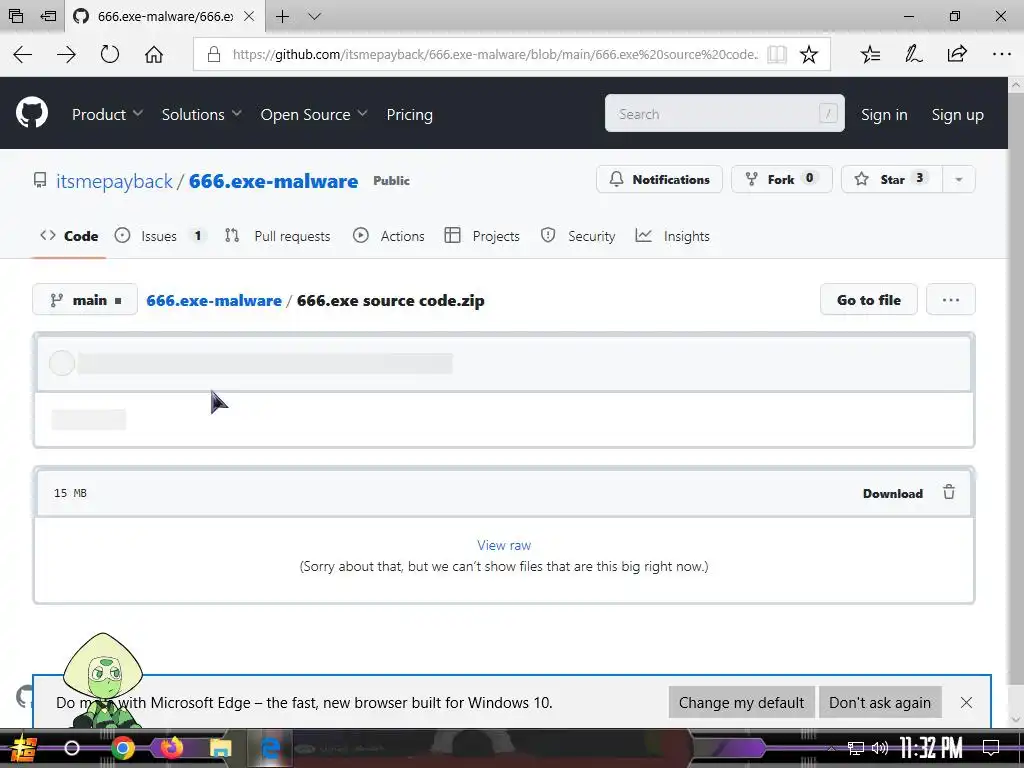Click the Edge icon on the taskbar

(x=270, y=748)
